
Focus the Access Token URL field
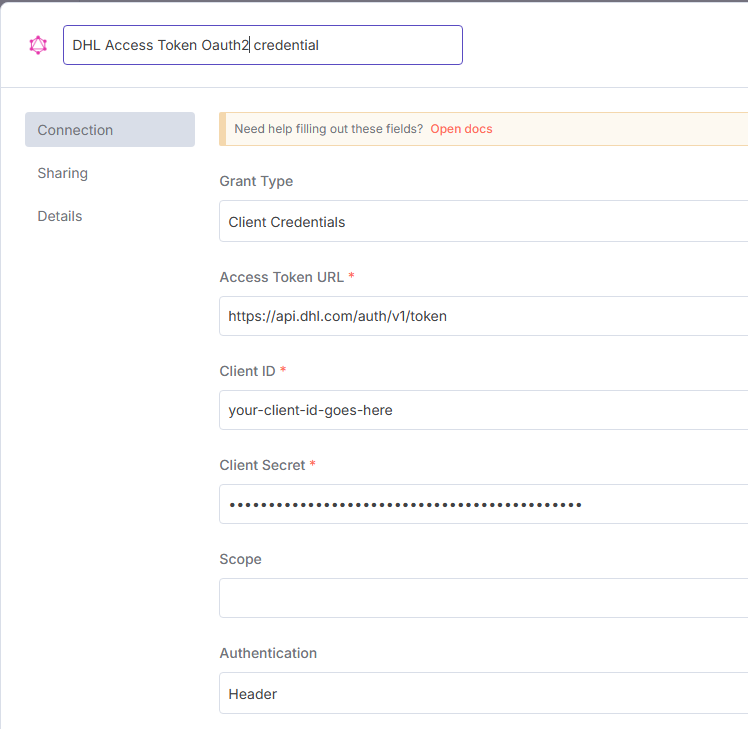(x=483, y=316)
